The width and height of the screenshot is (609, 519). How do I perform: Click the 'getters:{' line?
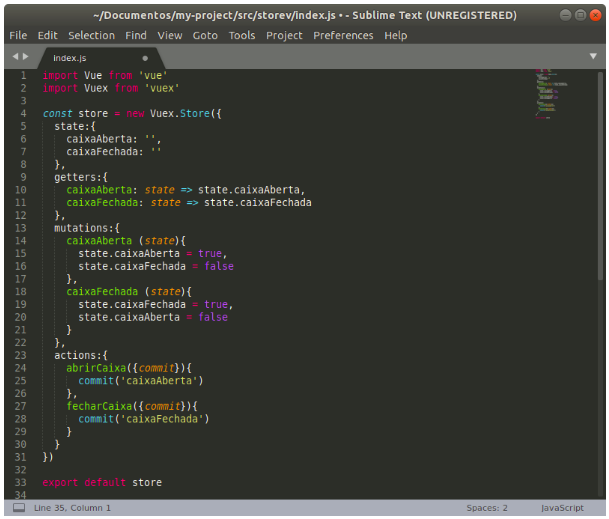pos(81,177)
